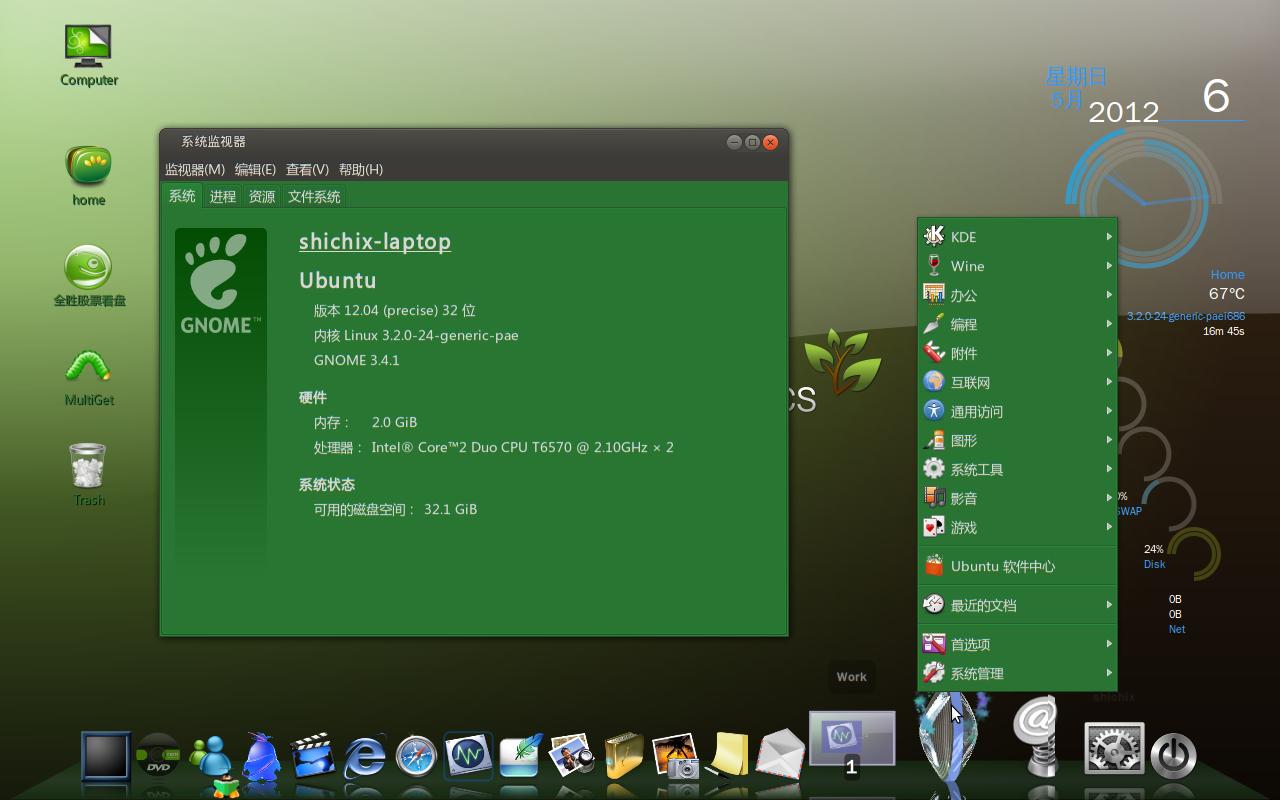Click the 处理器 Intel Core 2 Duo line

tap(493, 447)
